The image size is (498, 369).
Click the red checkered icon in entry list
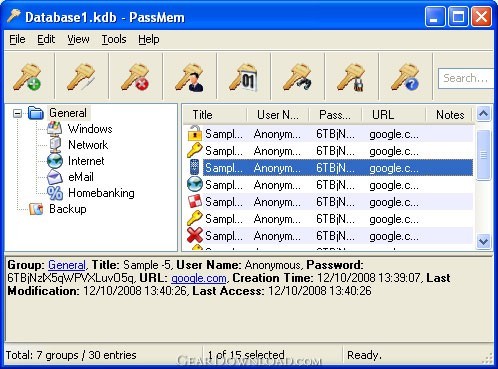pyautogui.click(x=194, y=201)
